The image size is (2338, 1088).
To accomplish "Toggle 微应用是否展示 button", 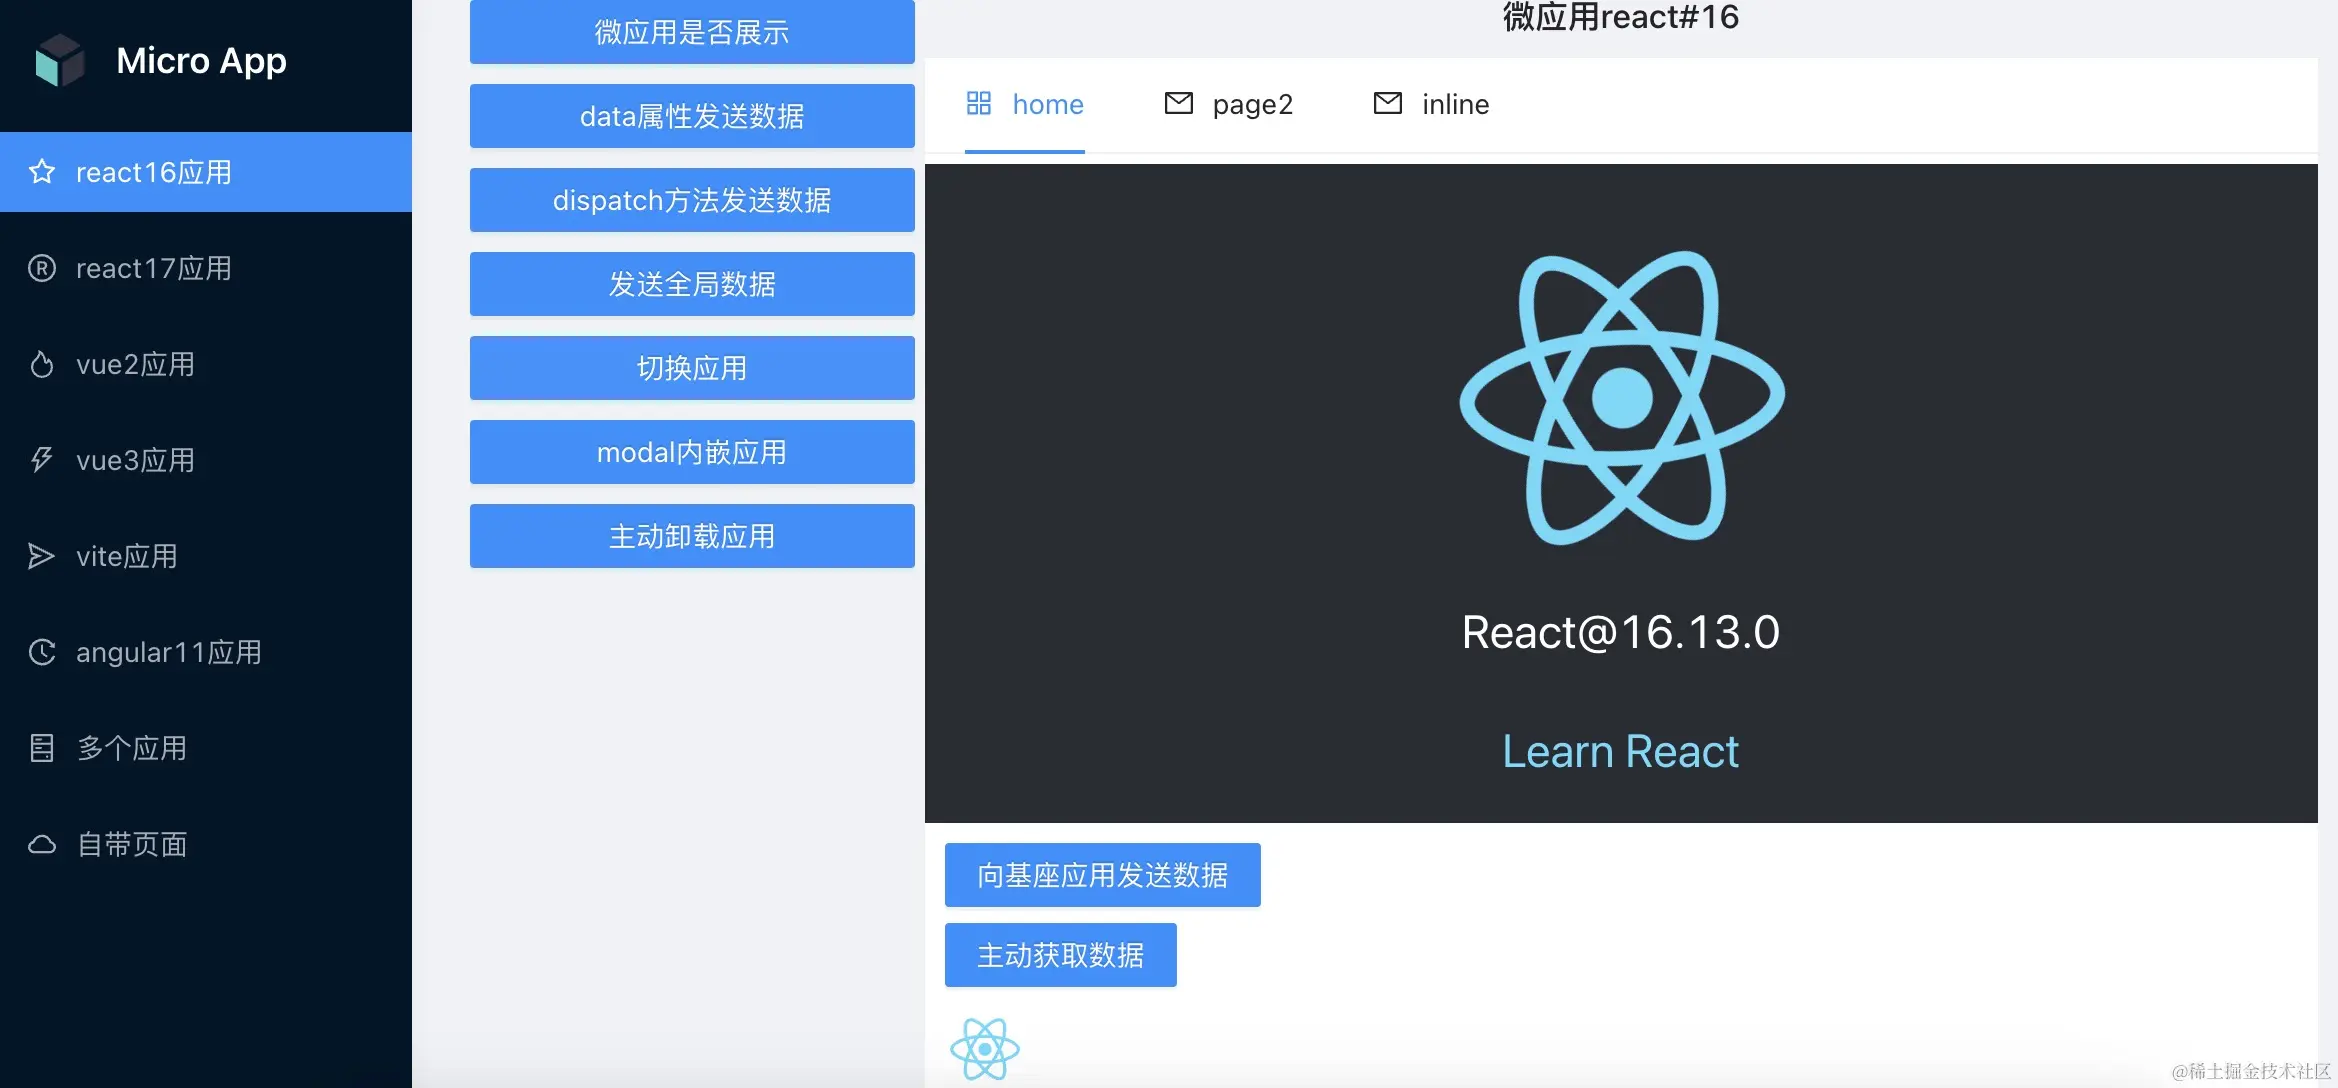I will (692, 32).
